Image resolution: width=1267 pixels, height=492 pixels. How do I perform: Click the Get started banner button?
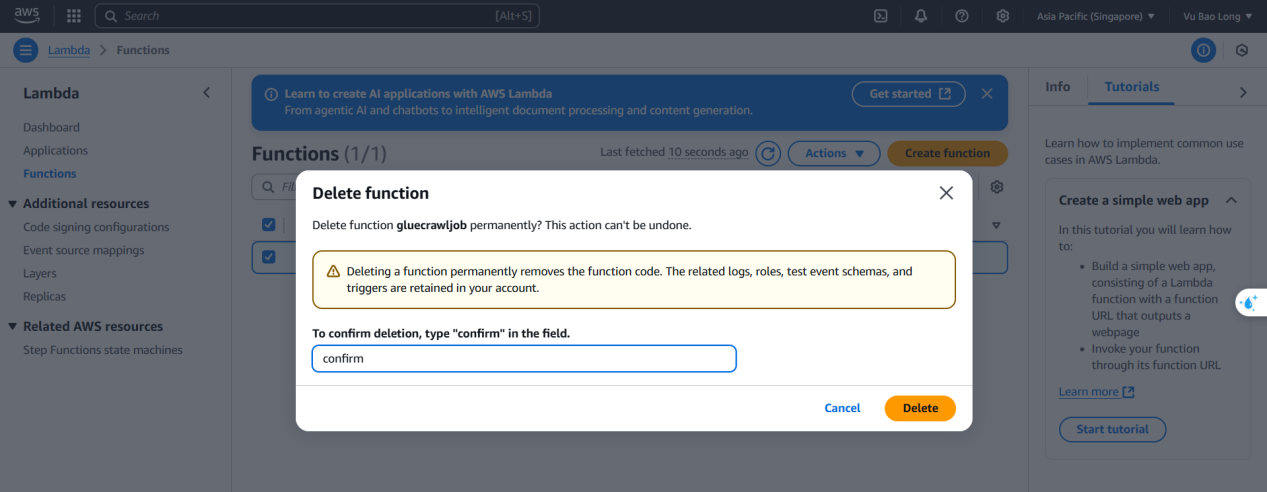tap(908, 93)
